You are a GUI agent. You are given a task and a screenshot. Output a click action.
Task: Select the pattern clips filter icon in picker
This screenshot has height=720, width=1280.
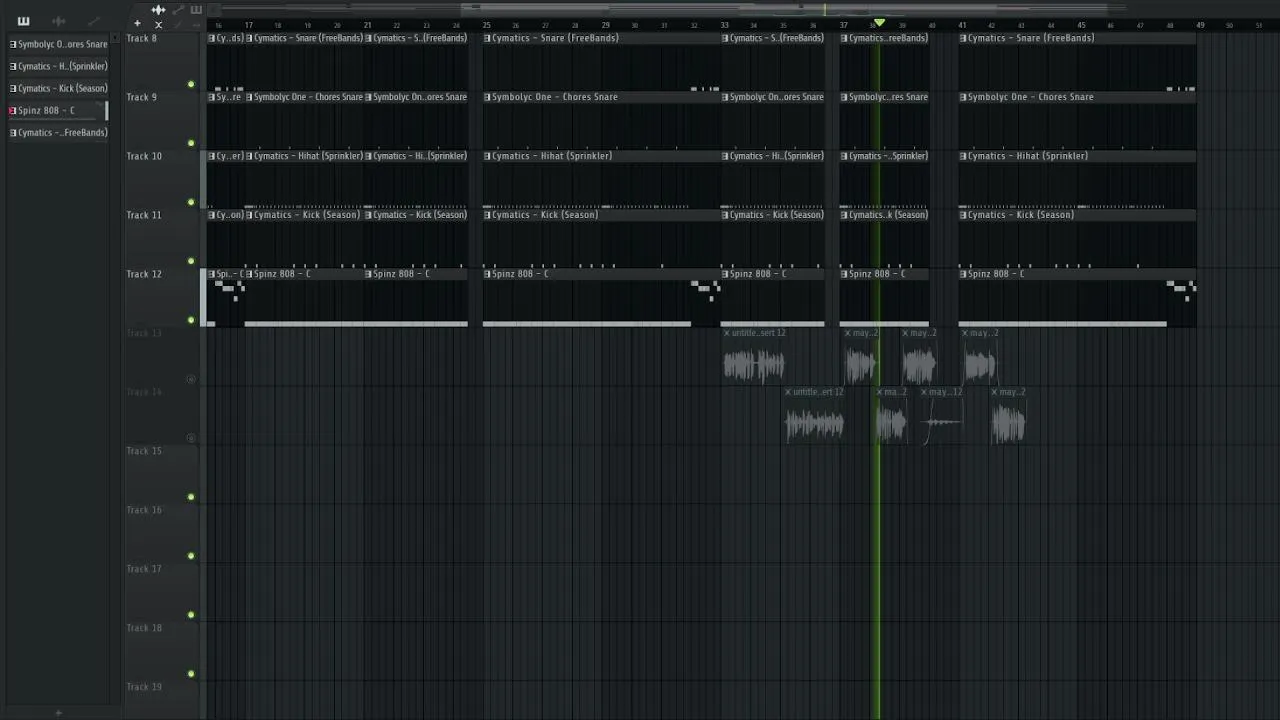tap(23, 21)
